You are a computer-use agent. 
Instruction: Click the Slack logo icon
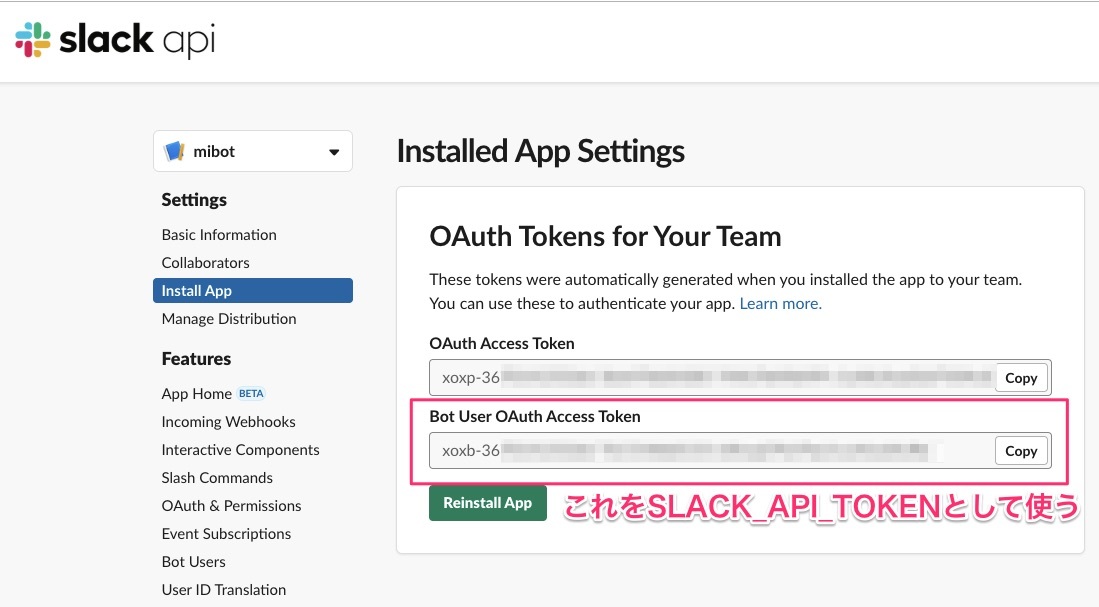33,39
